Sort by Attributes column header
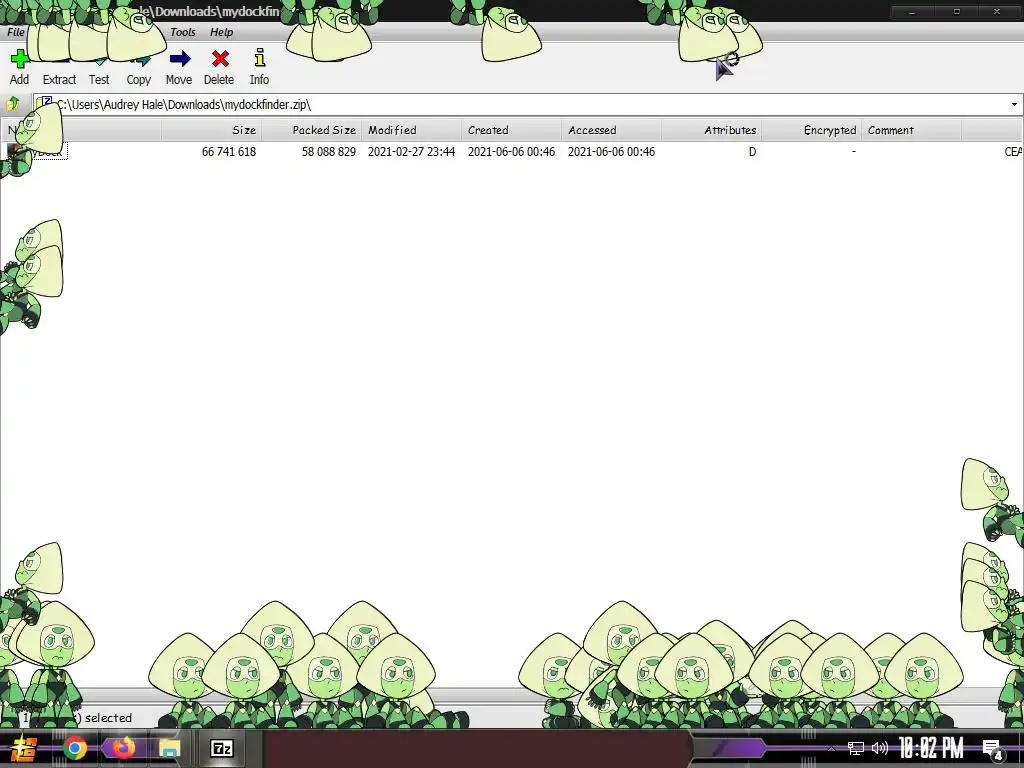This screenshot has width=1024, height=768. (x=711, y=130)
